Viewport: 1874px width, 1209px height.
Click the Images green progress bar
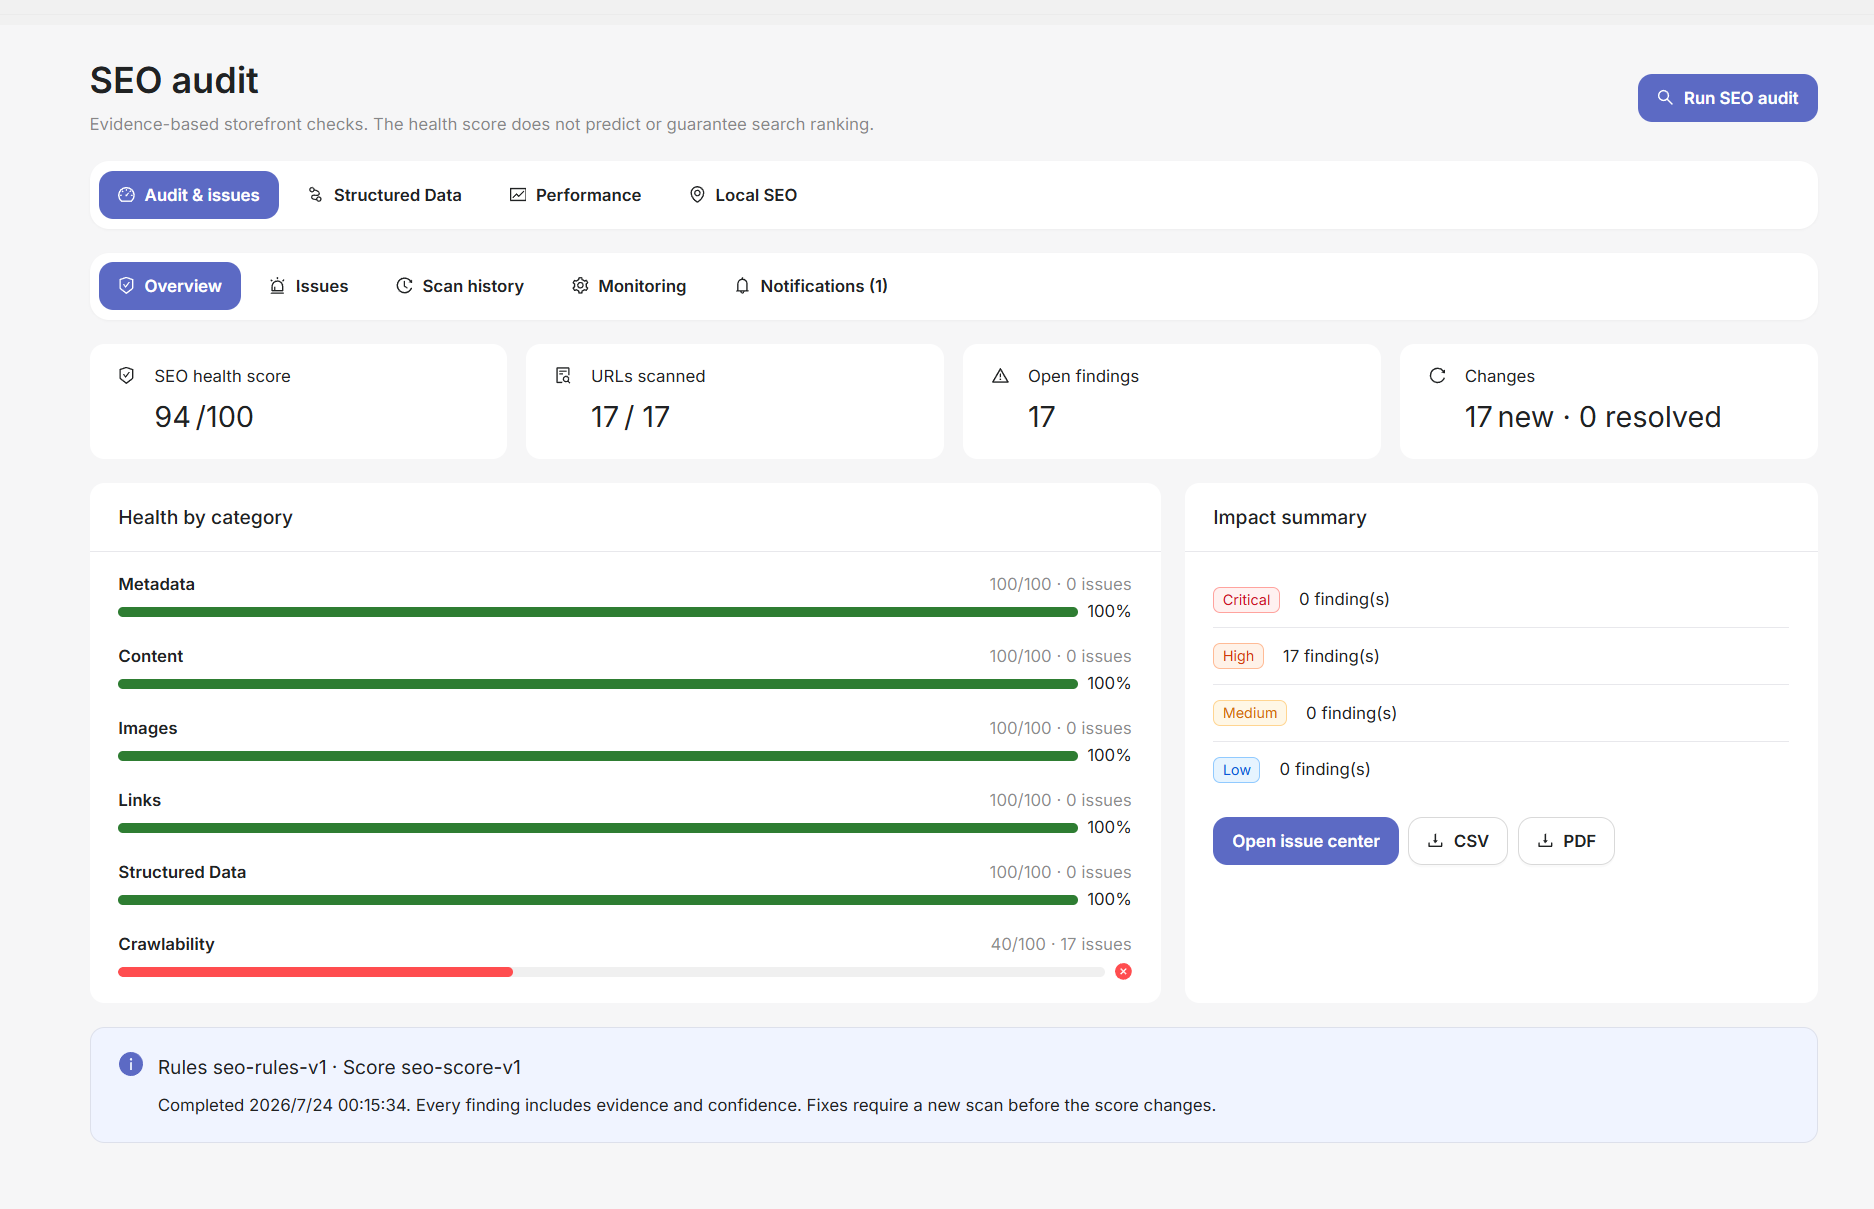(598, 756)
